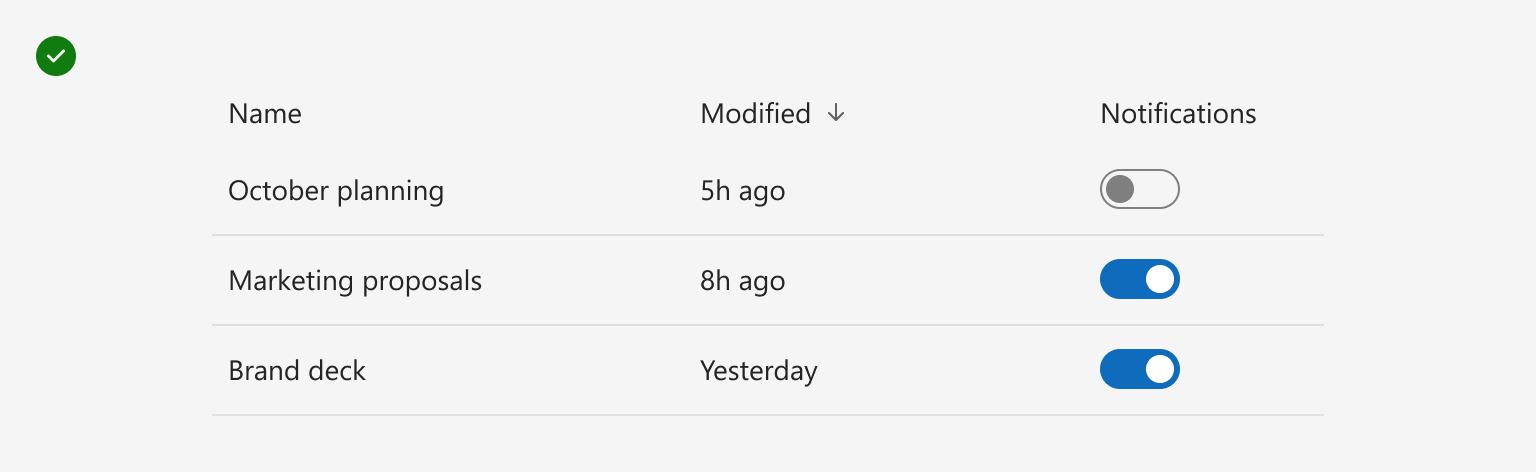Turn off the Brand deck notifications switch

pos(1140,369)
